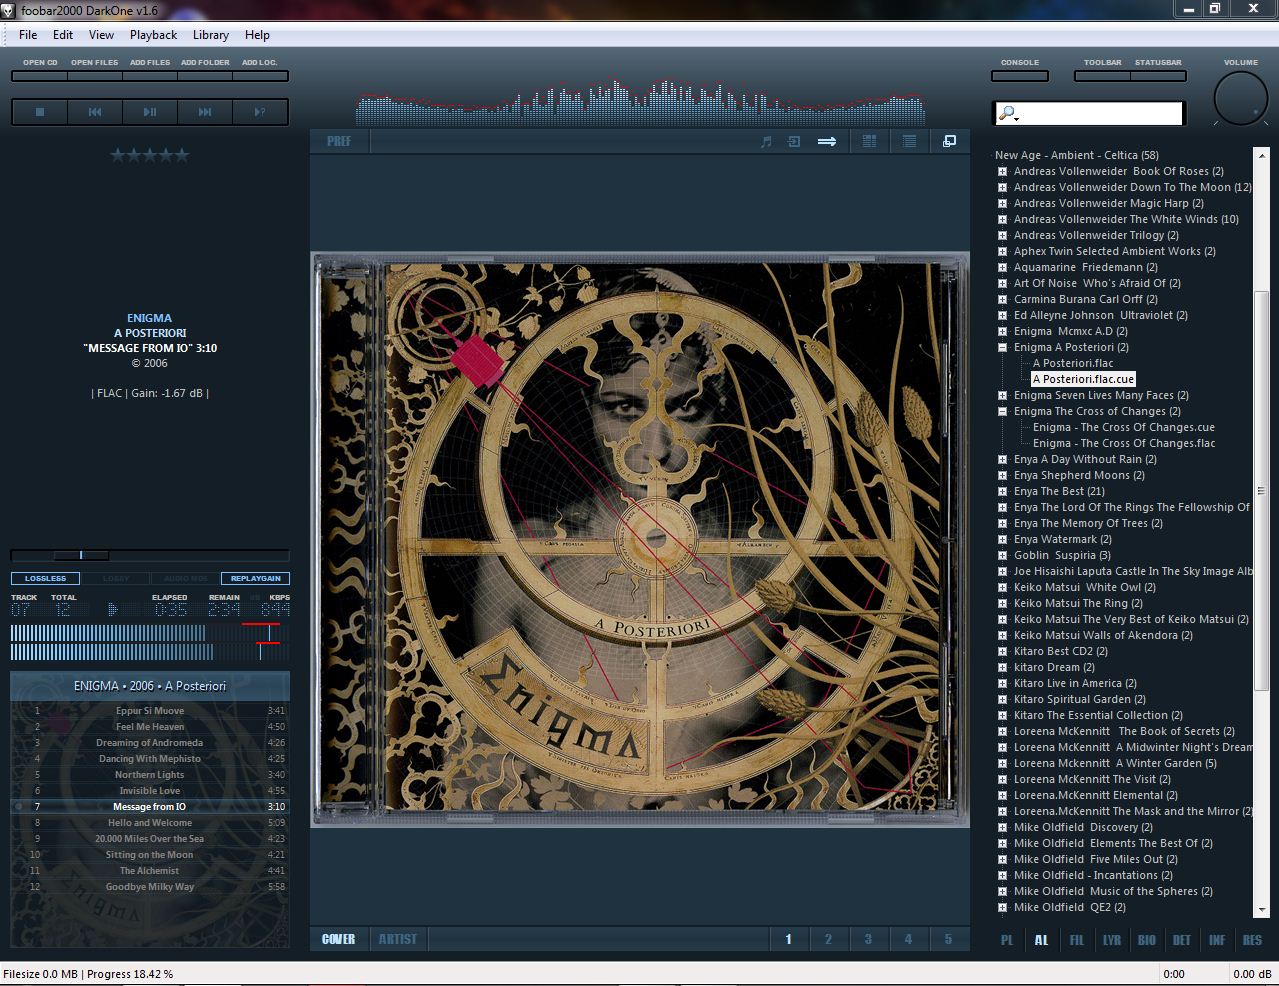Play a random track
The image size is (1279, 986).
[x=260, y=112]
